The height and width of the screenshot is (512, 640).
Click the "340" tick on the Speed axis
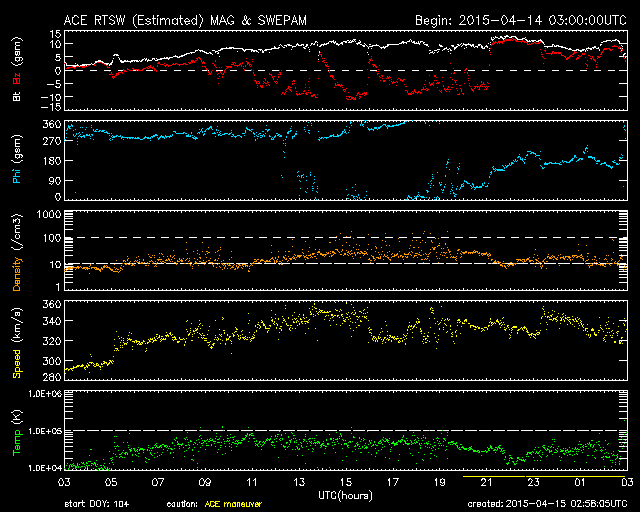click(52, 321)
